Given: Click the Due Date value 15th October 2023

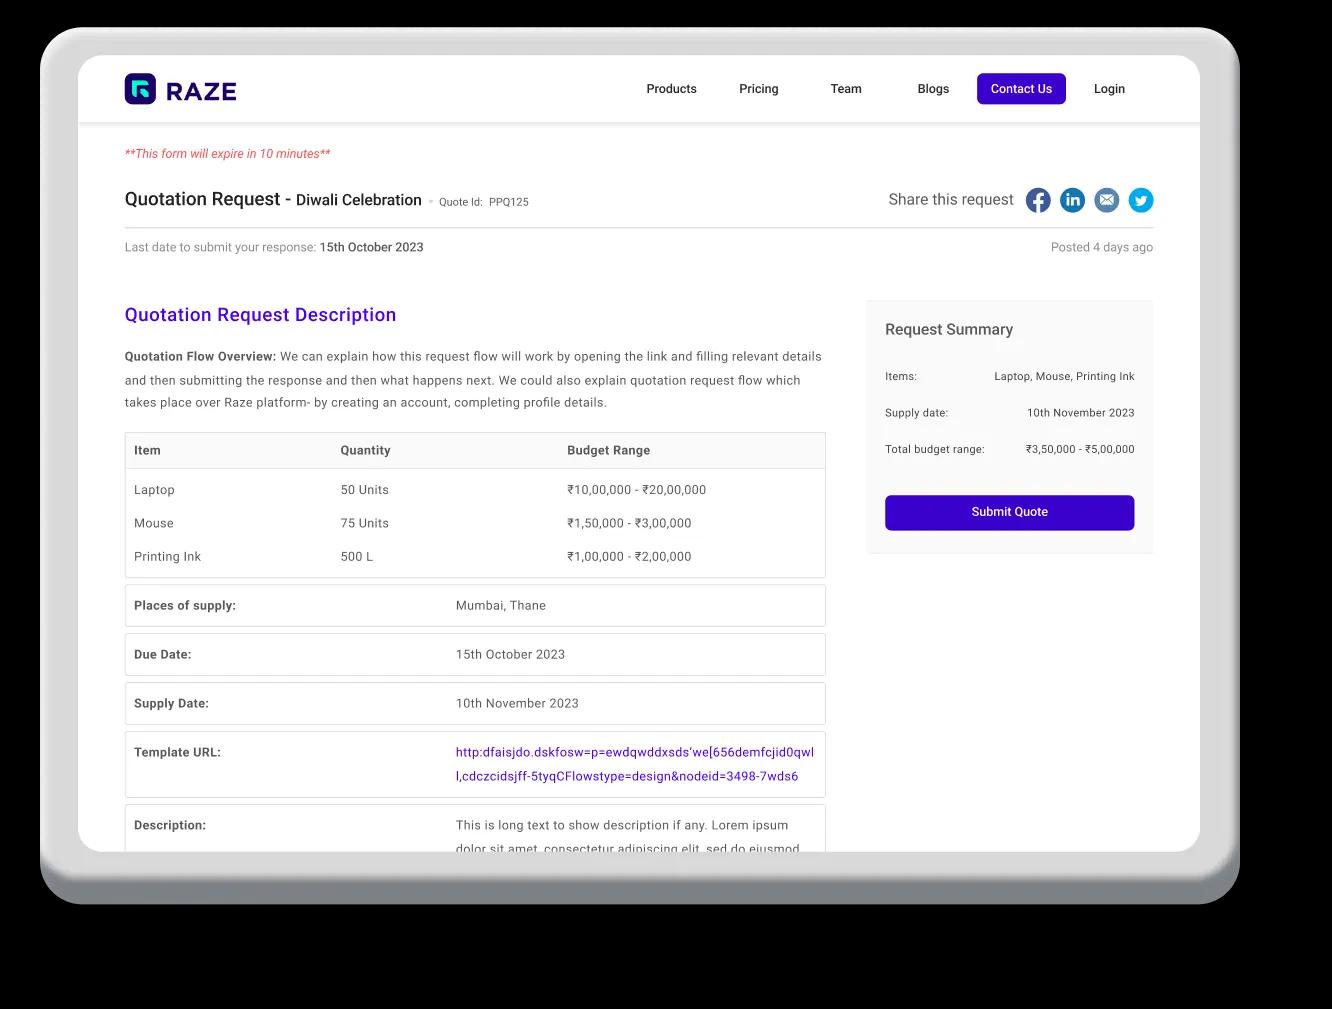Looking at the screenshot, I should 510,654.
